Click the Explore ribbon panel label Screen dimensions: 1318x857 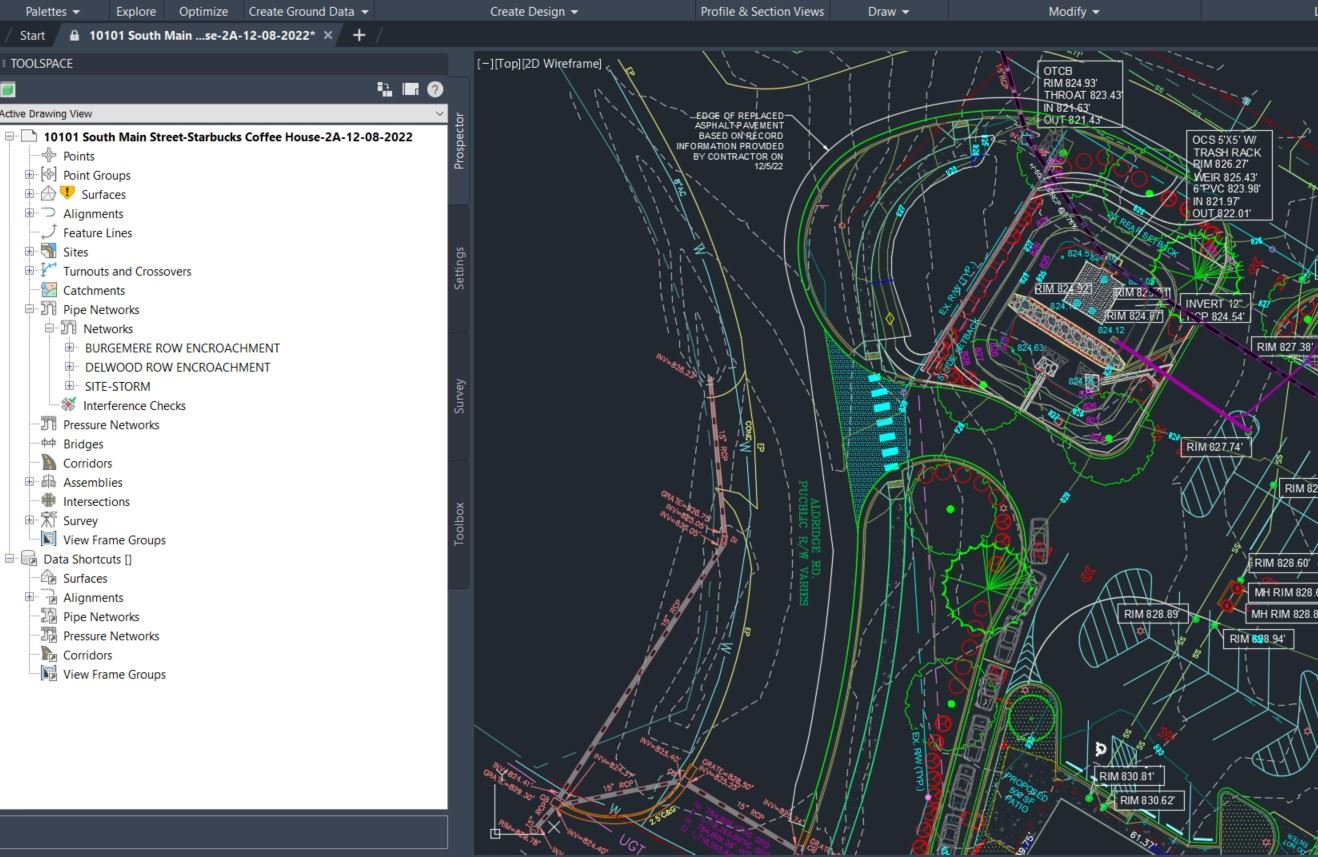(136, 11)
